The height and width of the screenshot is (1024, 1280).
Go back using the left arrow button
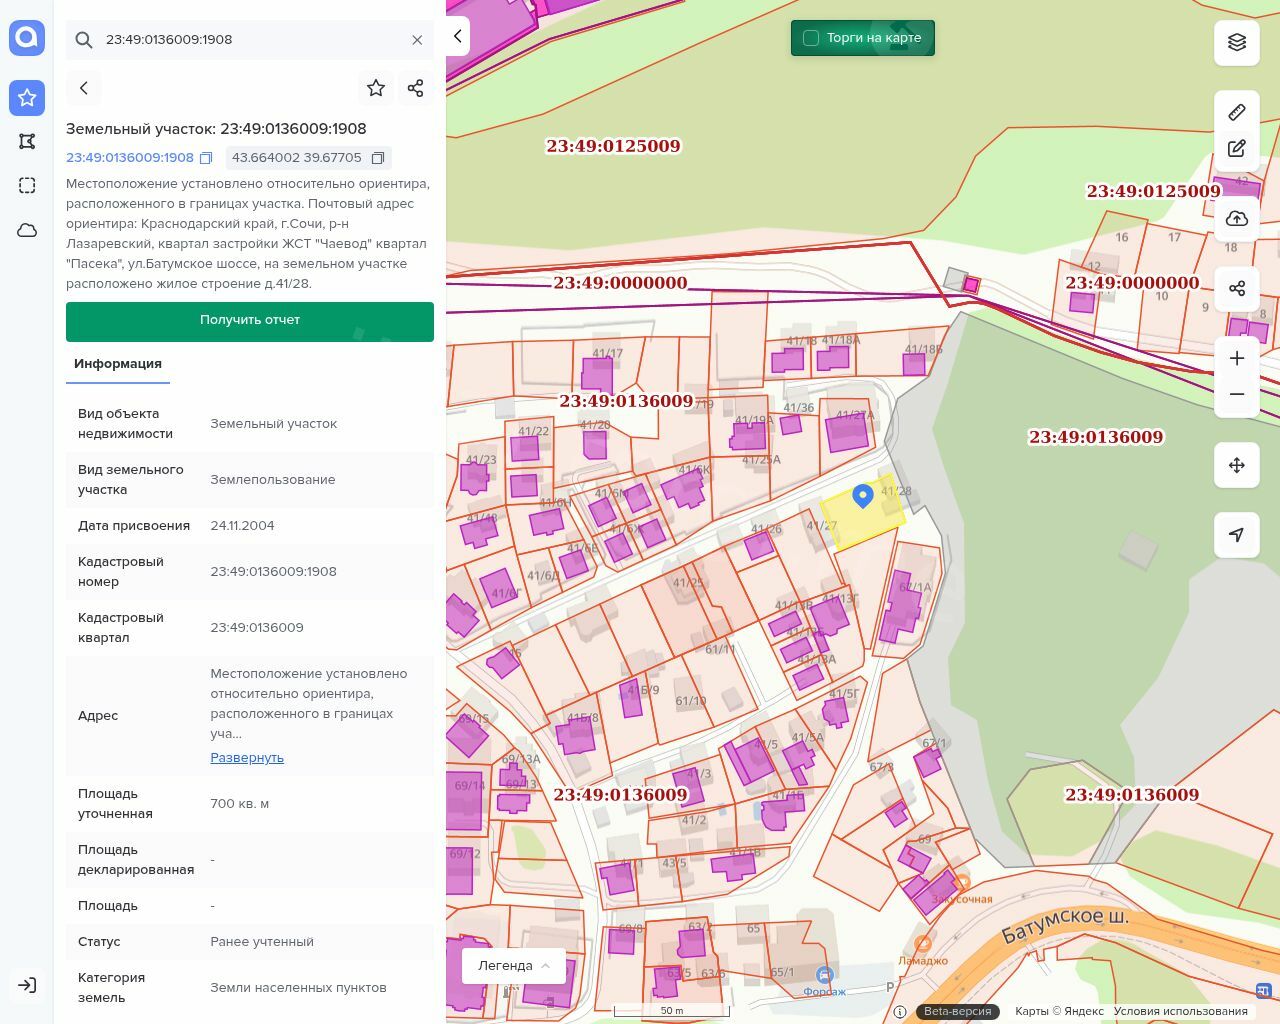[84, 88]
